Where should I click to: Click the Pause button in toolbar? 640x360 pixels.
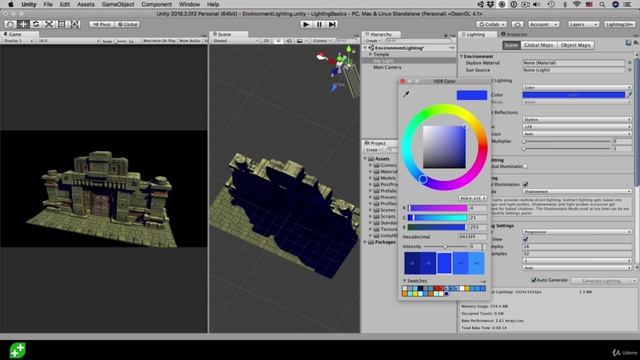click(319, 24)
